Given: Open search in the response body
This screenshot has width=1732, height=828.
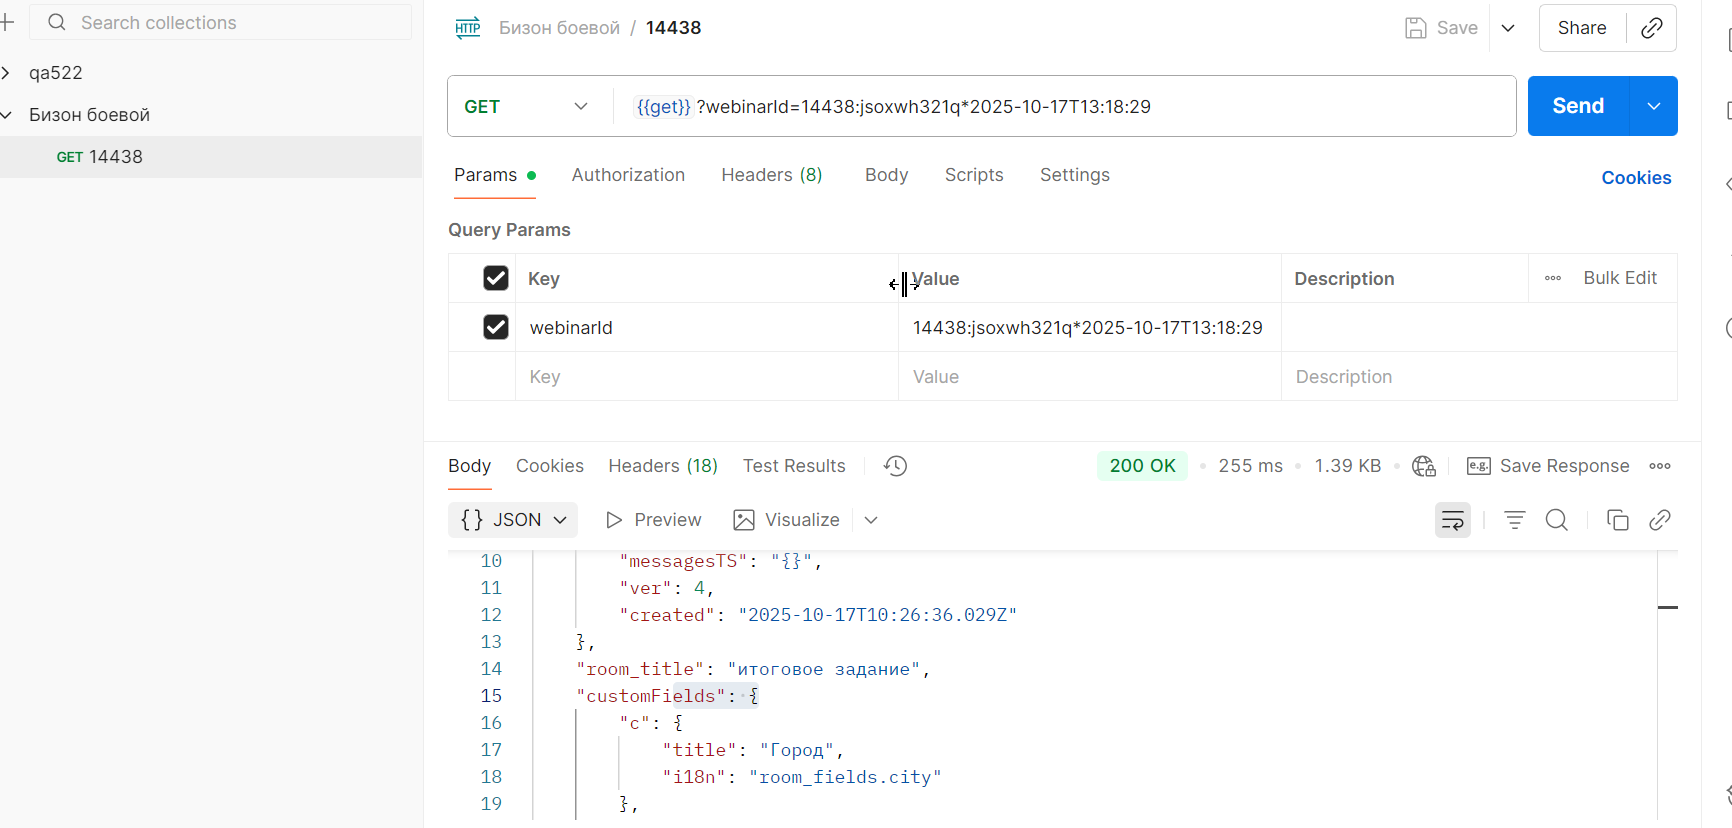Looking at the screenshot, I should pos(1556,520).
